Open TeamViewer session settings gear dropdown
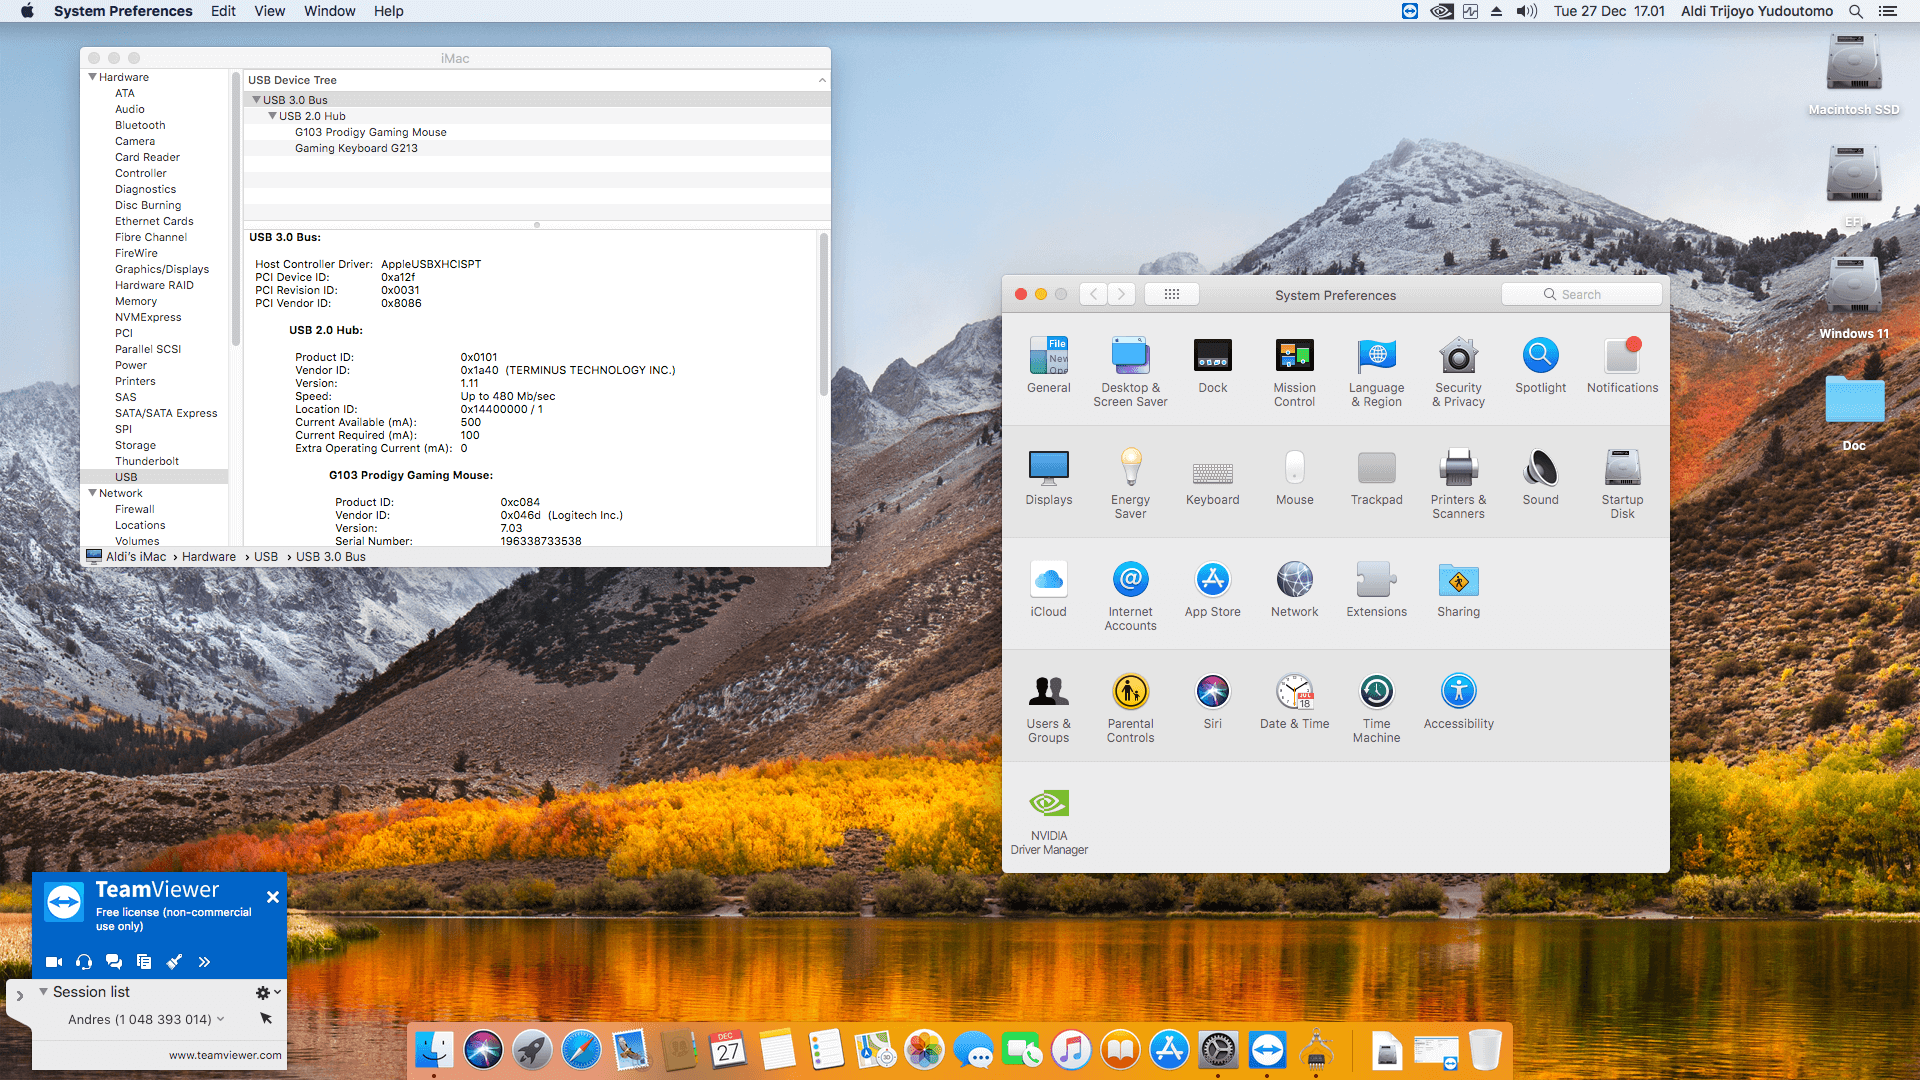Viewport: 1920px width, 1080px height. (267, 992)
